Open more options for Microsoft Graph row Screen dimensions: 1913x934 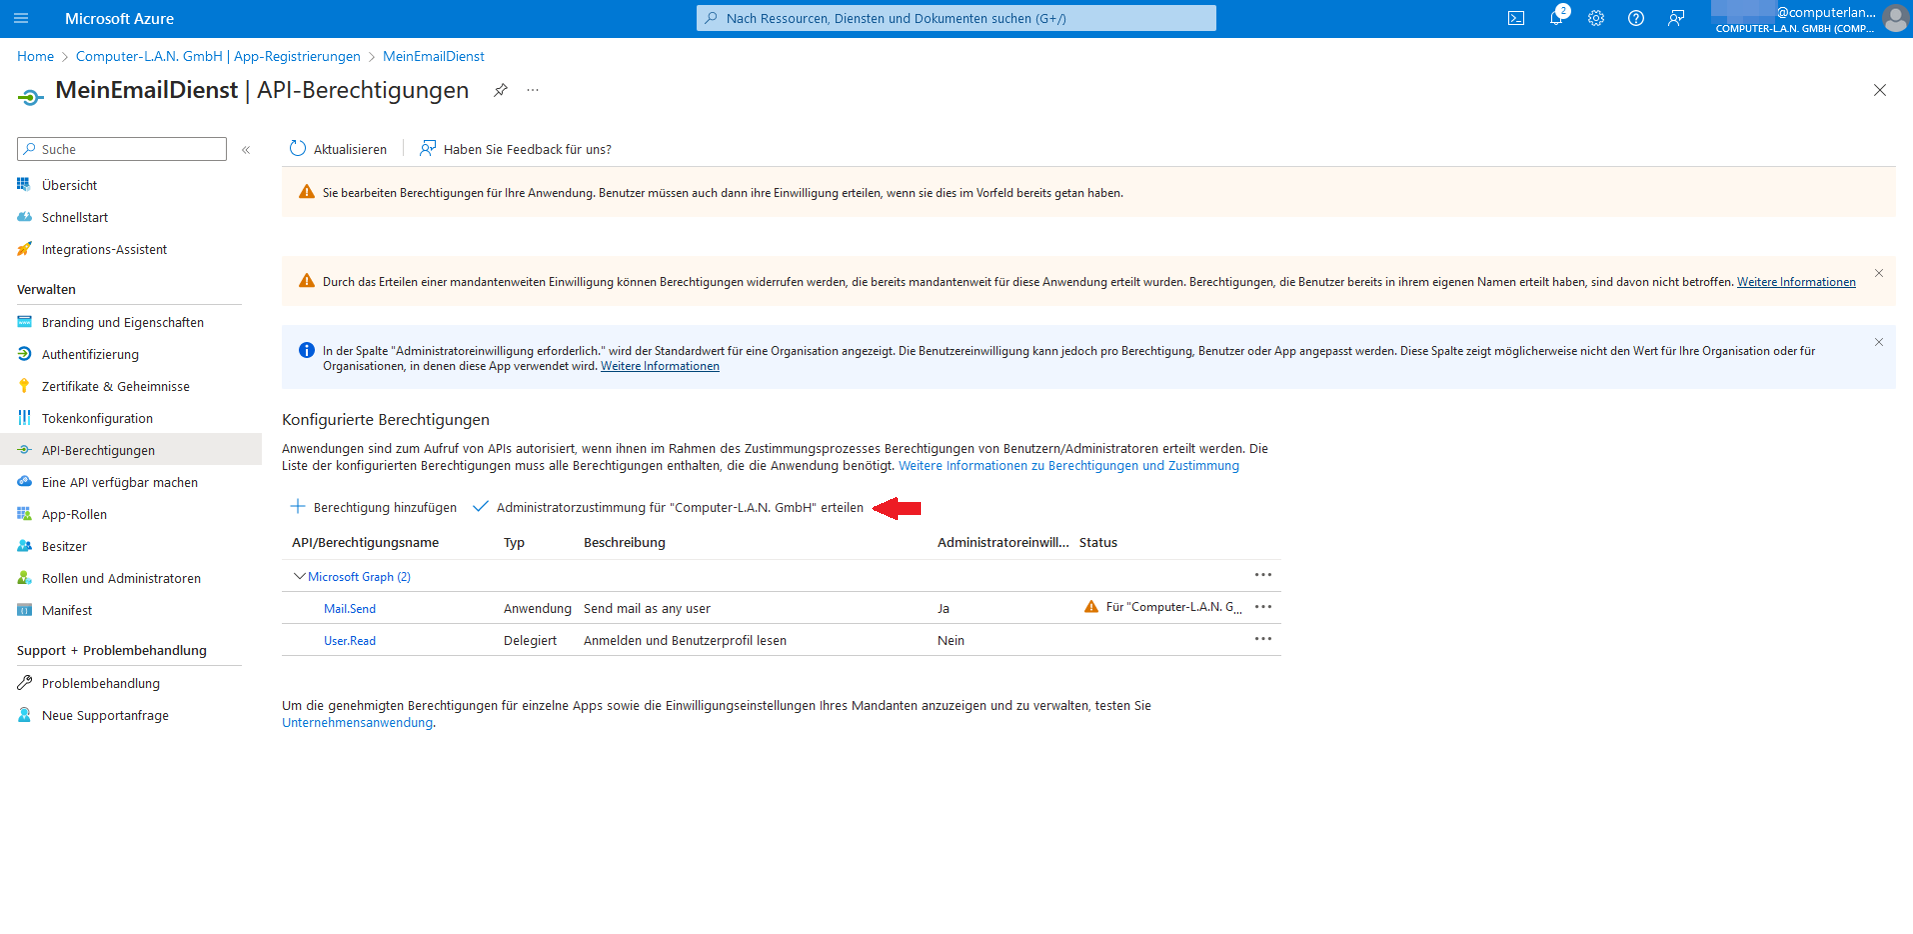[1263, 575]
